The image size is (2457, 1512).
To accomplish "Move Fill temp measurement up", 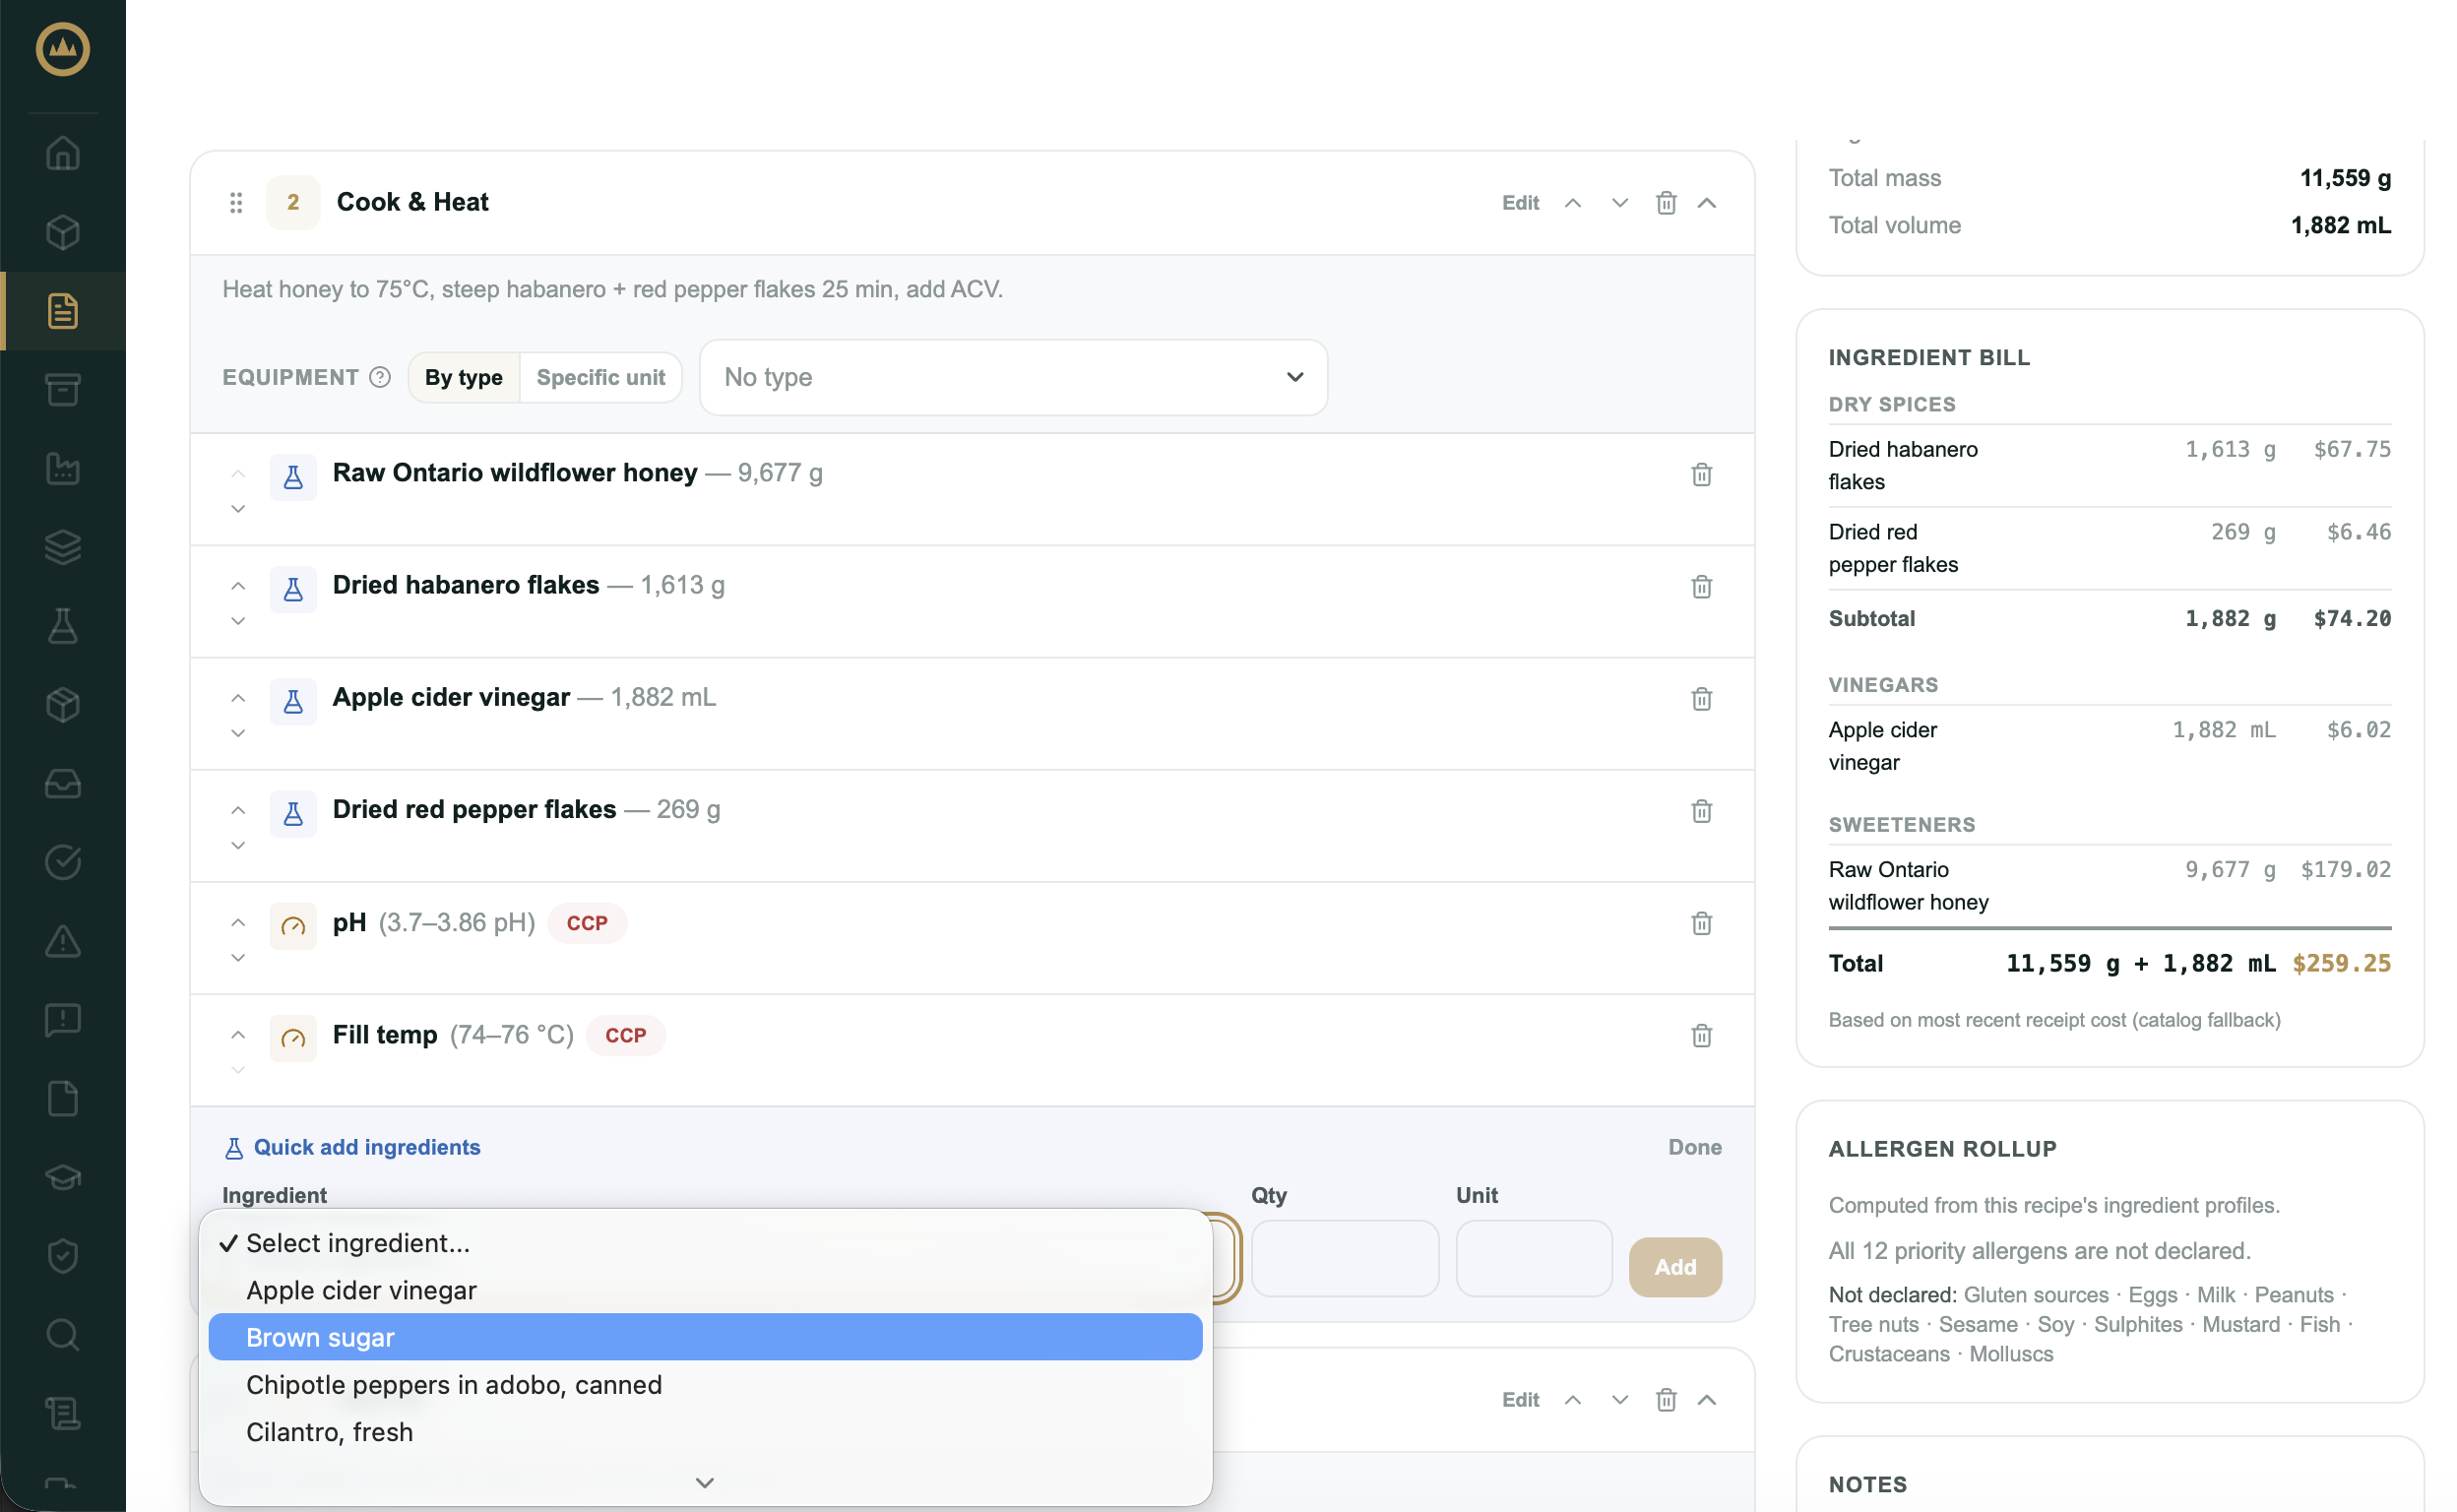I will click(238, 1035).
